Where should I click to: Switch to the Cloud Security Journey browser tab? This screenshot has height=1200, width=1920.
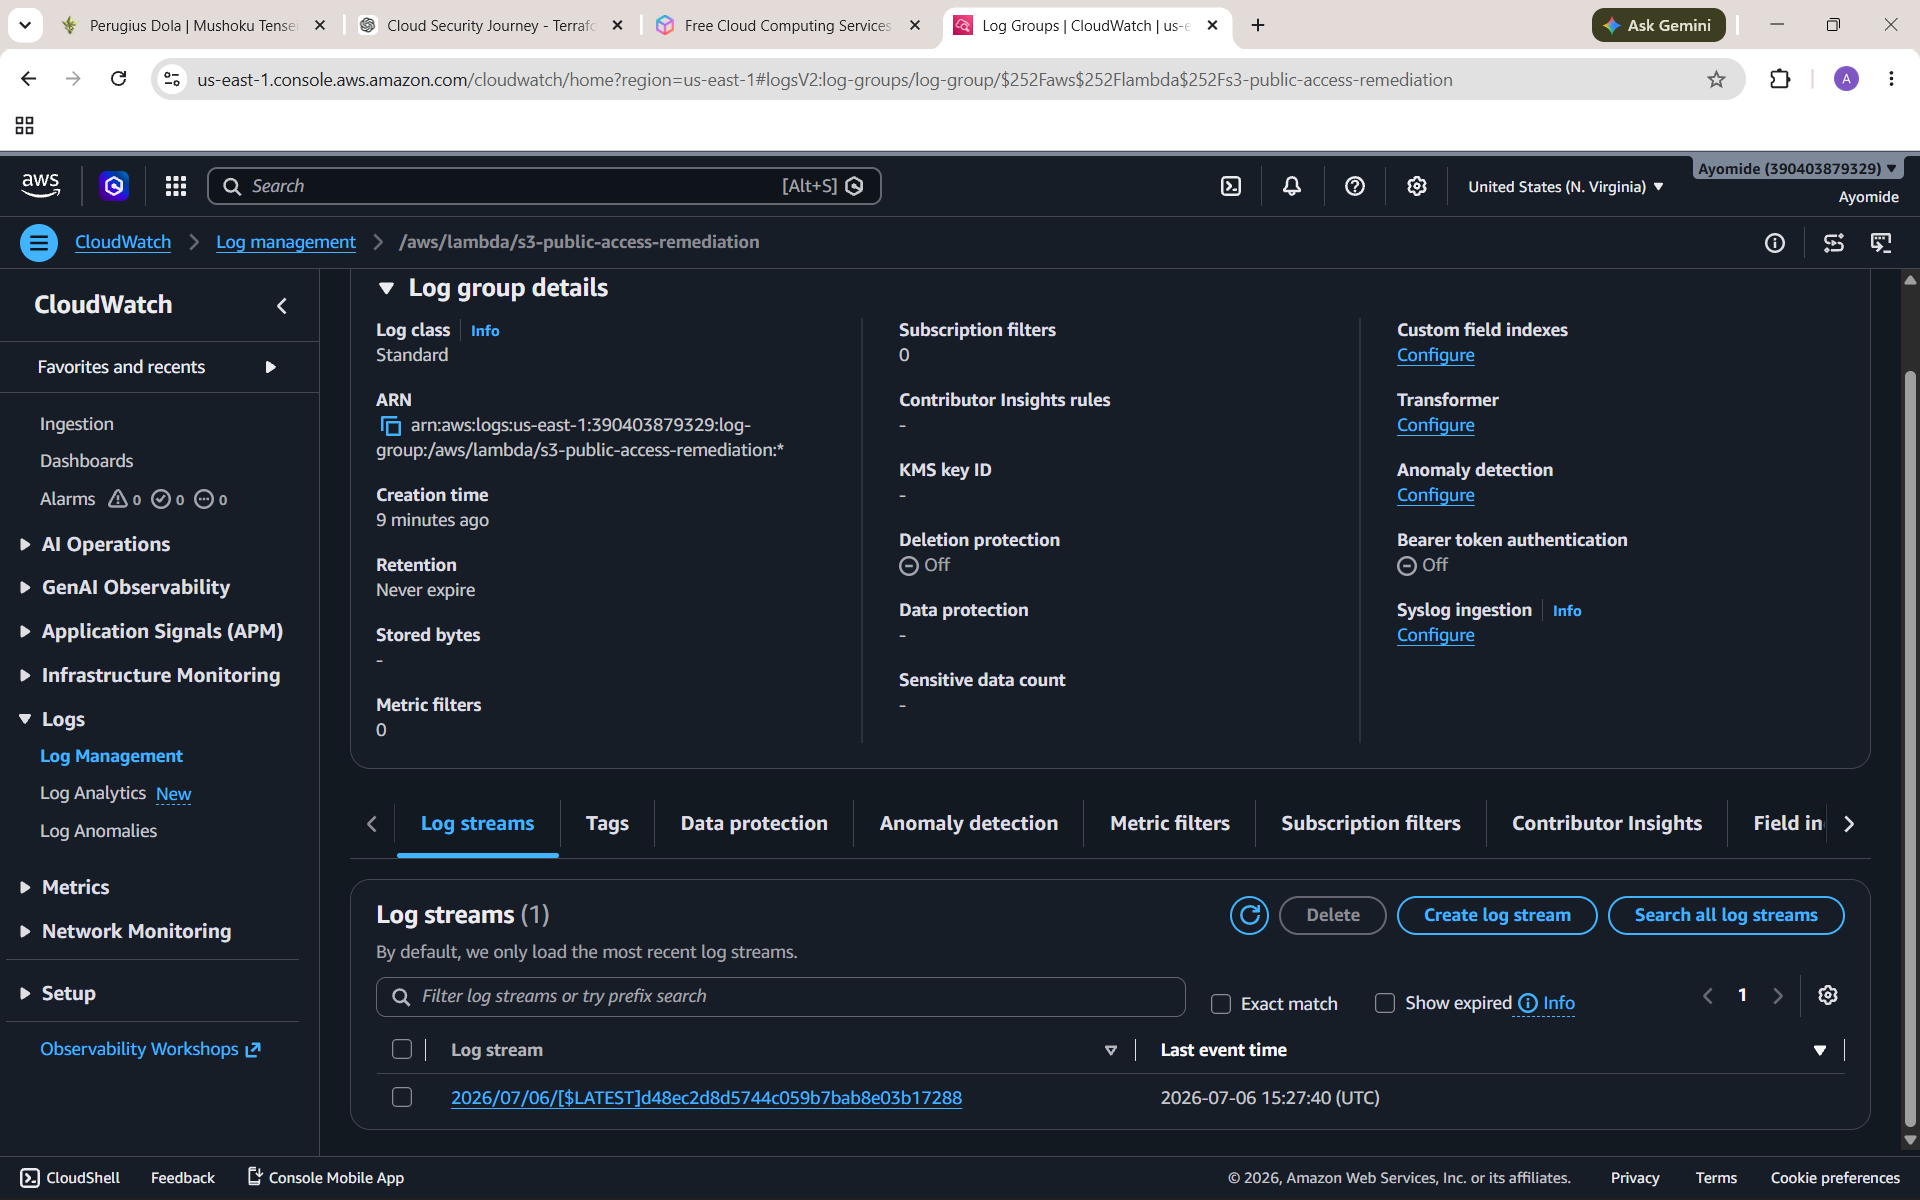click(491, 25)
